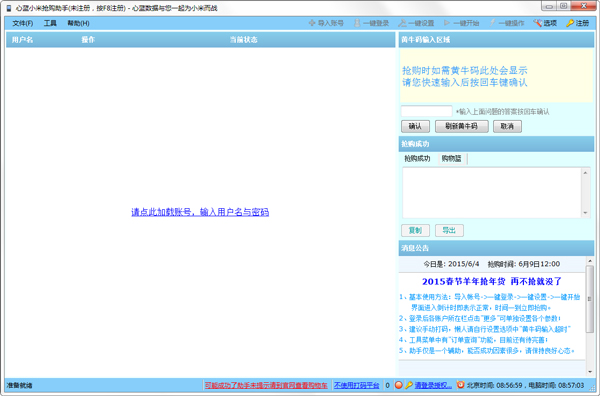Open the 帮助(H) menu
This screenshot has height=396, width=600.
tap(78, 23)
